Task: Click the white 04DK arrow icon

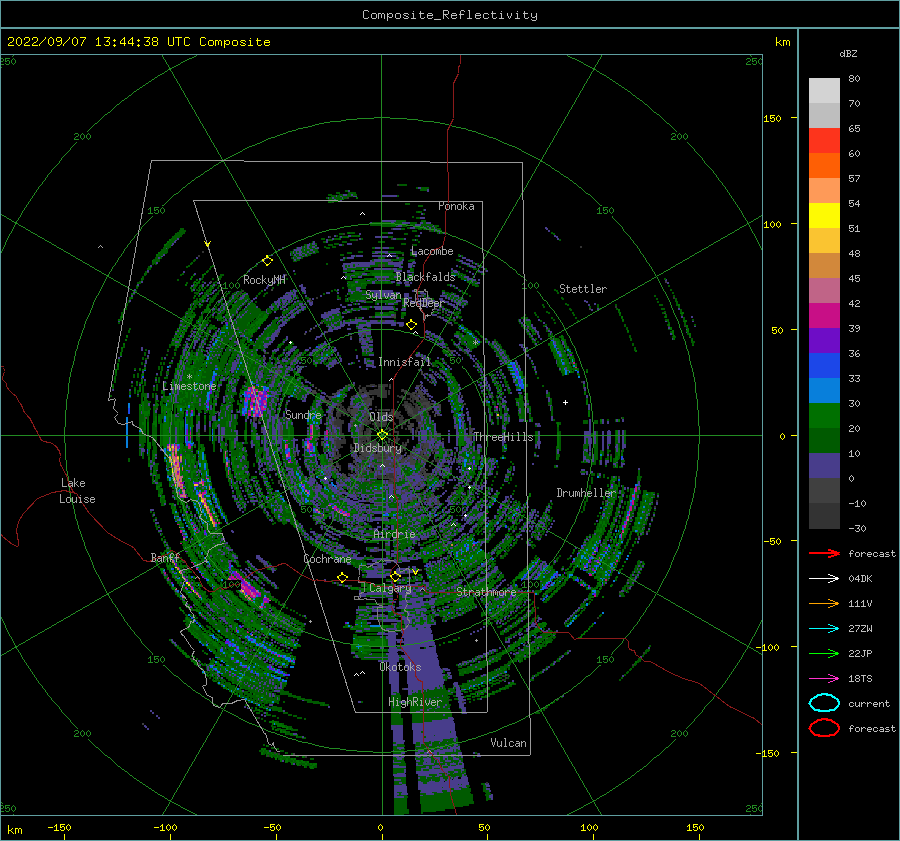Action: 824,578
